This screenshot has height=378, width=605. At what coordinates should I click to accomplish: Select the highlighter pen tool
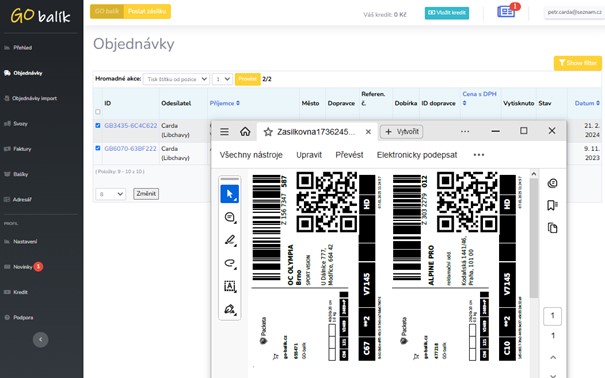(x=230, y=240)
